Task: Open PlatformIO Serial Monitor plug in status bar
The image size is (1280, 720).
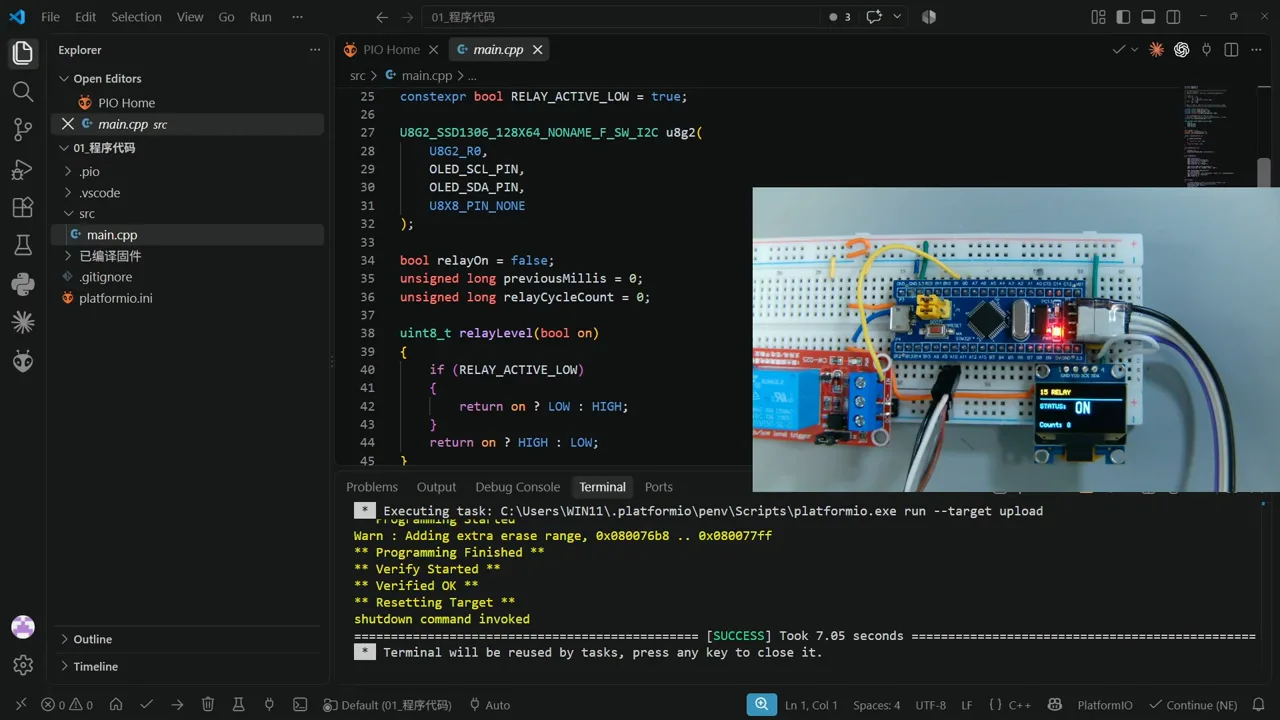Action: click(x=269, y=705)
